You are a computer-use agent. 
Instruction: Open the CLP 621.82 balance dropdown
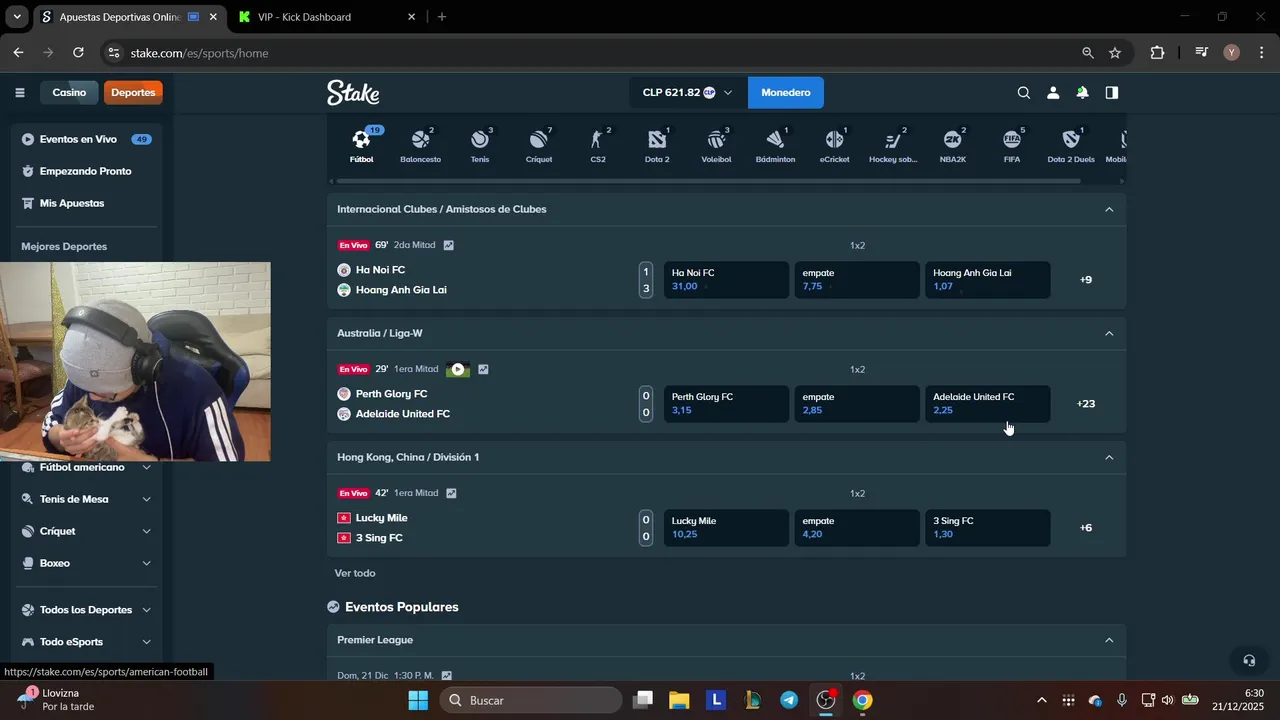[x=687, y=93]
